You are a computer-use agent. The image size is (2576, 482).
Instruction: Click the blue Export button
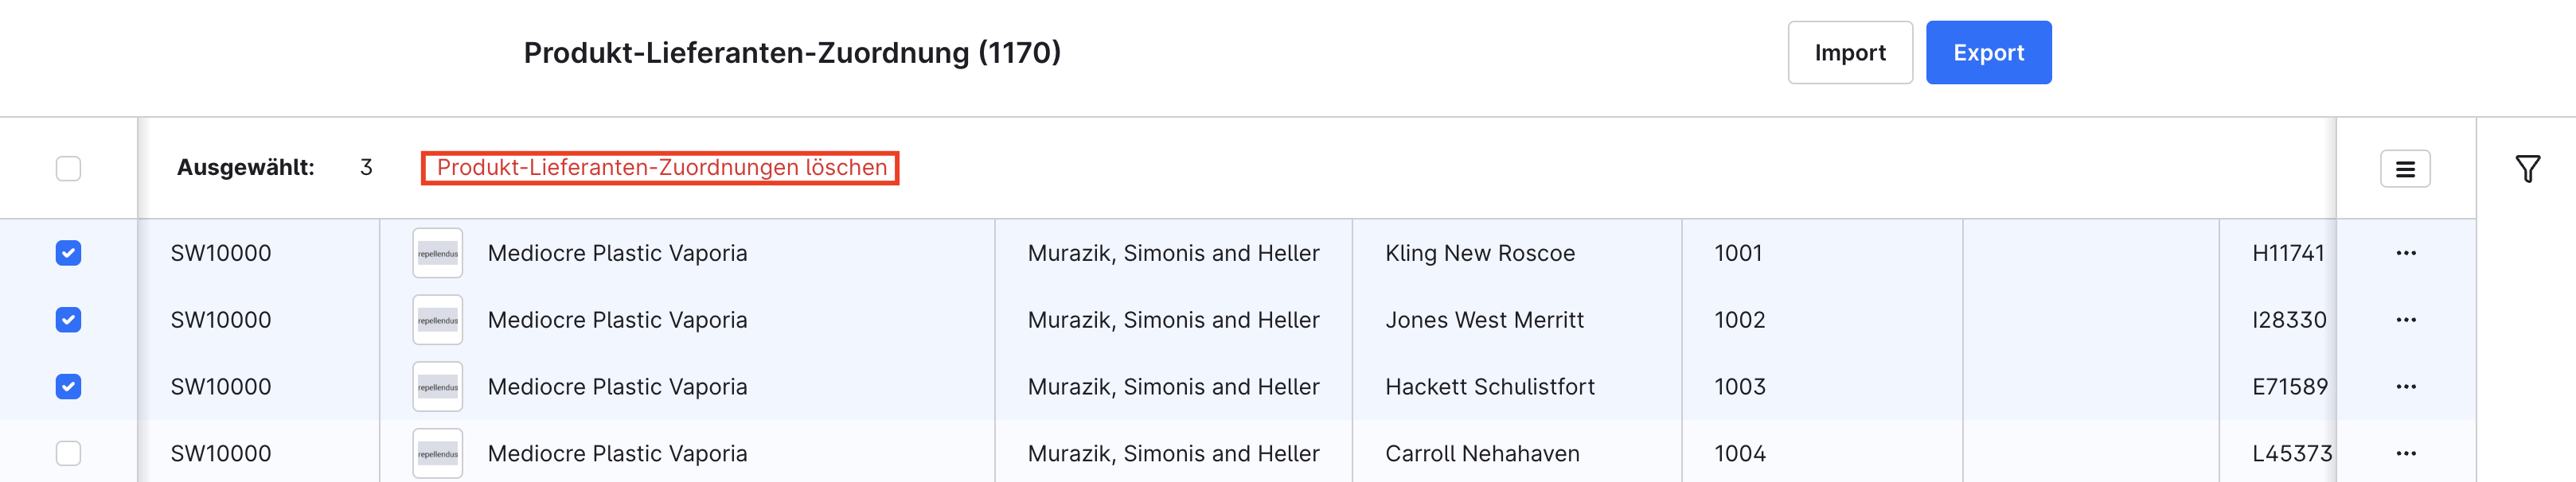click(x=1988, y=53)
